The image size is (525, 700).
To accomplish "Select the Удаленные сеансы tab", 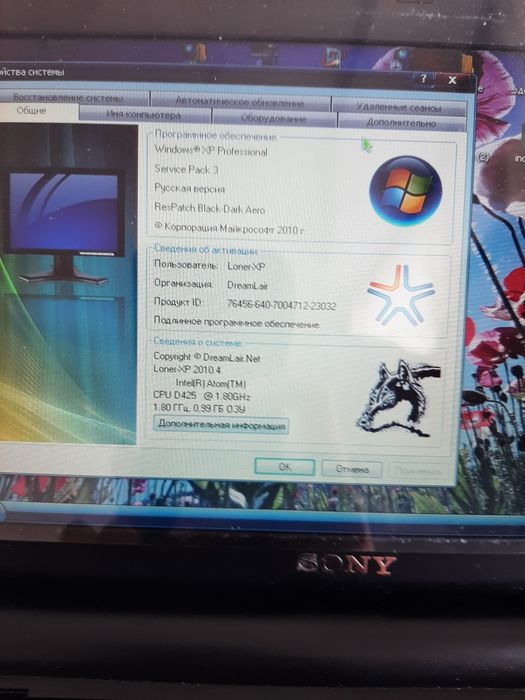I will [399, 107].
